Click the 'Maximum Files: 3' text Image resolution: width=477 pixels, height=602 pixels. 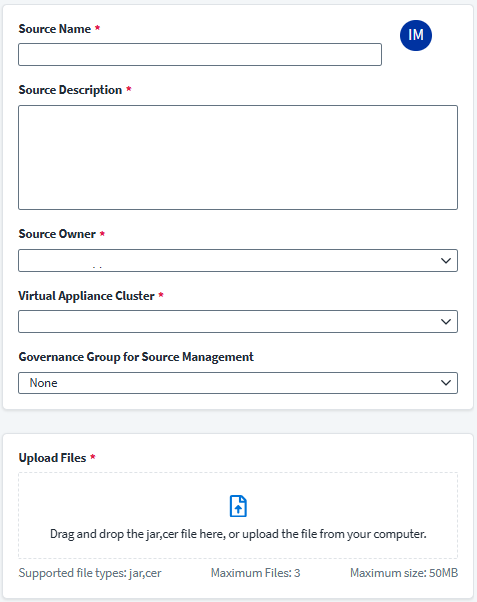click(x=255, y=573)
